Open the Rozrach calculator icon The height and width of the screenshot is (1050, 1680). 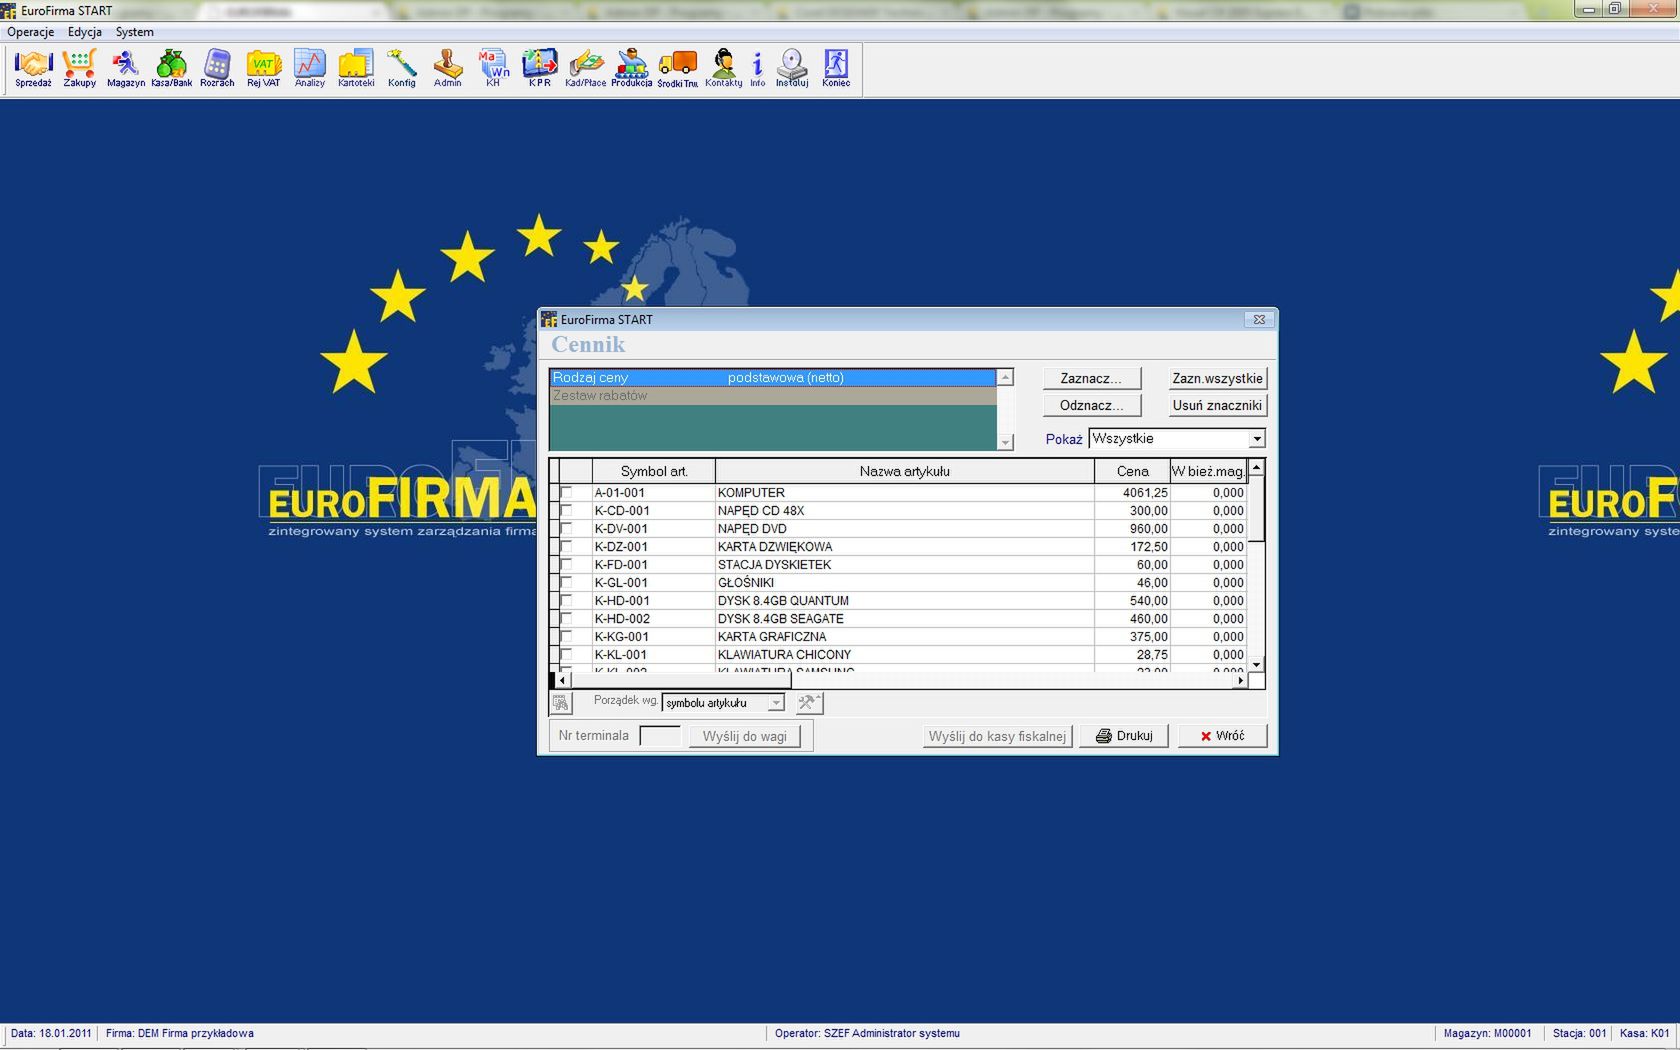tap(217, 68)
